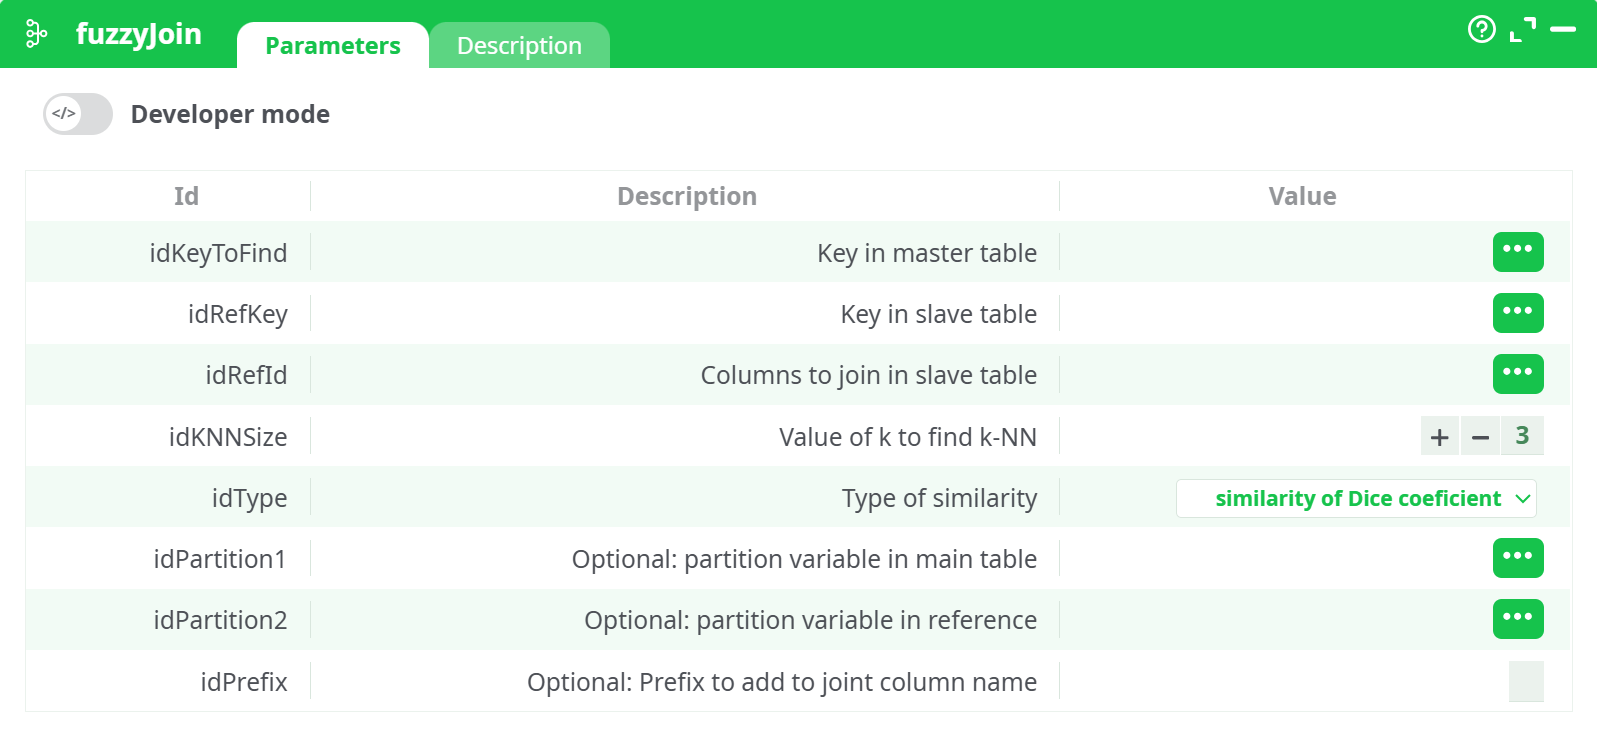Decrease the k-NN value with minus

click(x=1481, y=437)
